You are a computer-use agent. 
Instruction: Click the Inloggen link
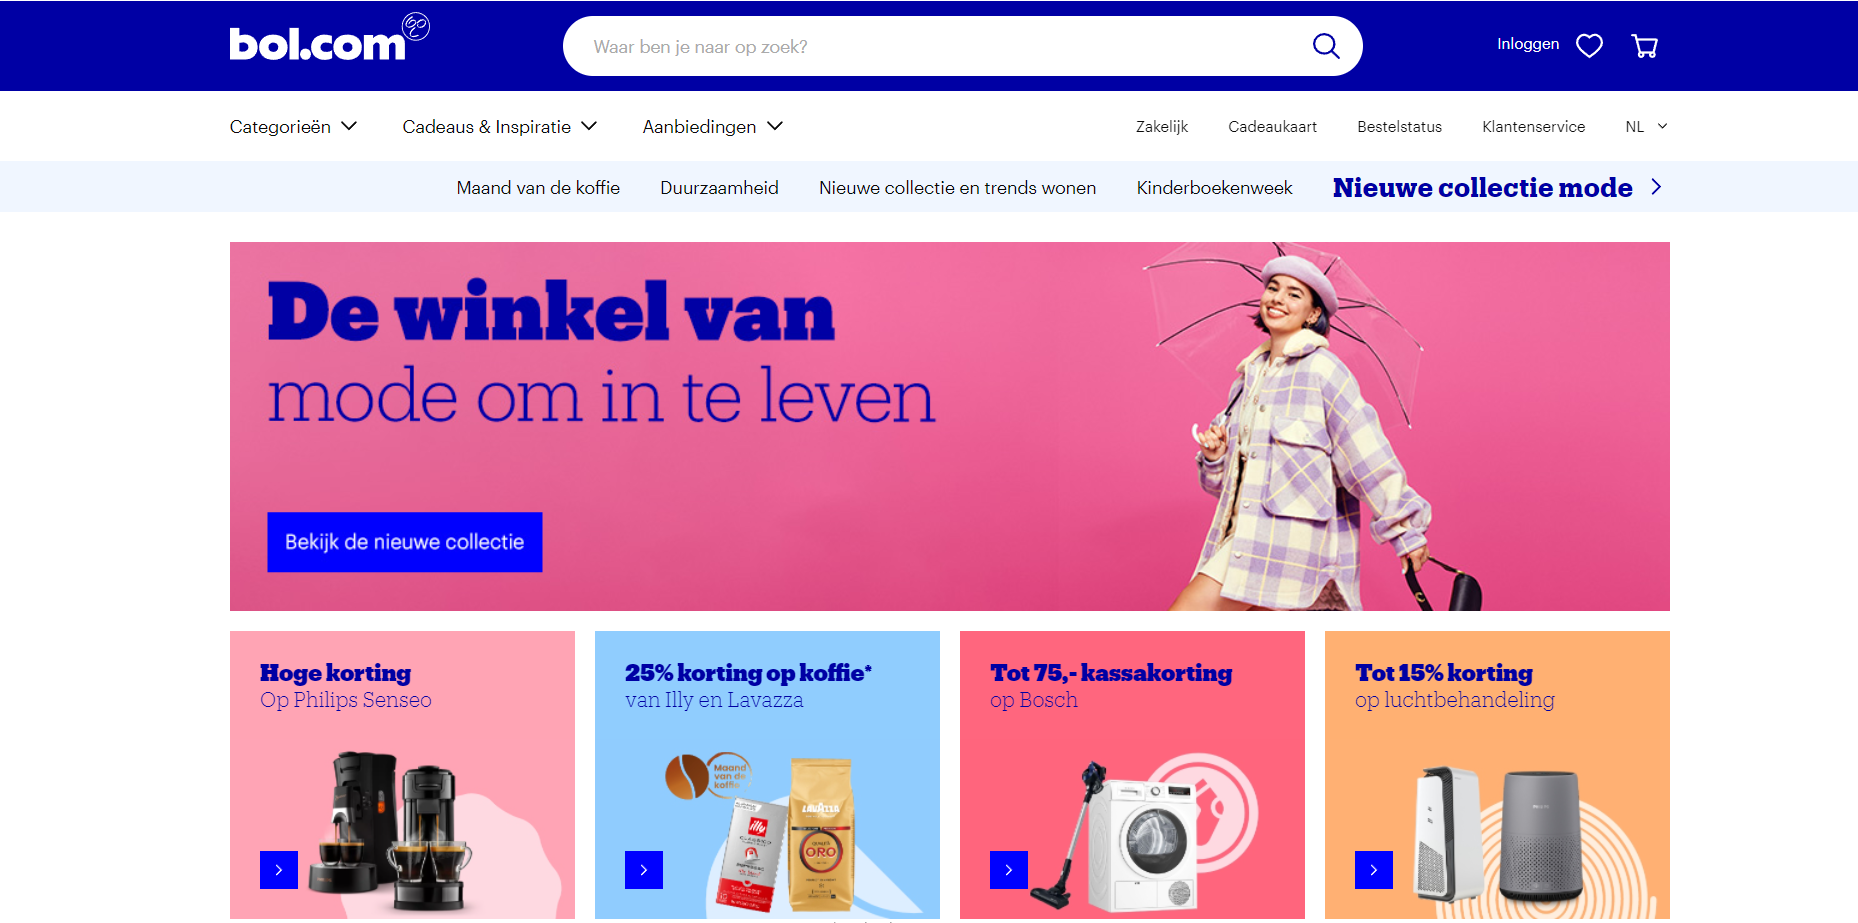[x=1528, y=44]
